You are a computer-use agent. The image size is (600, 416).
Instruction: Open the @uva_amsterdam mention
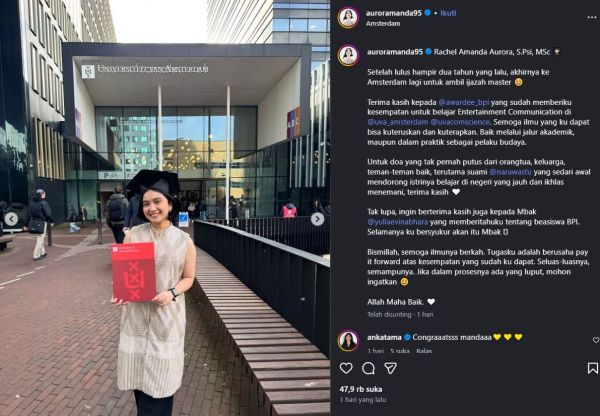[398, 122]
